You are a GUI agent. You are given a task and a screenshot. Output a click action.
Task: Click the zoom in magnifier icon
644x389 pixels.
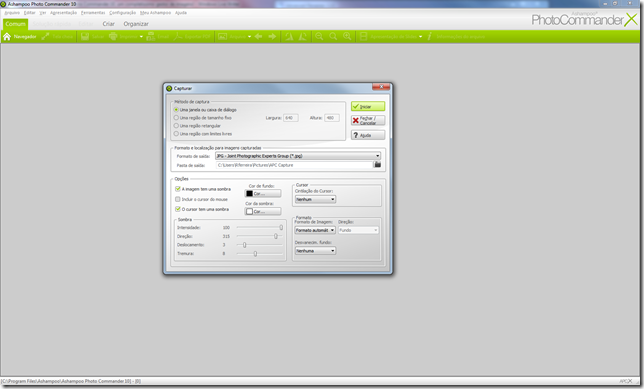pyautogui.click(x=347, y=37)
